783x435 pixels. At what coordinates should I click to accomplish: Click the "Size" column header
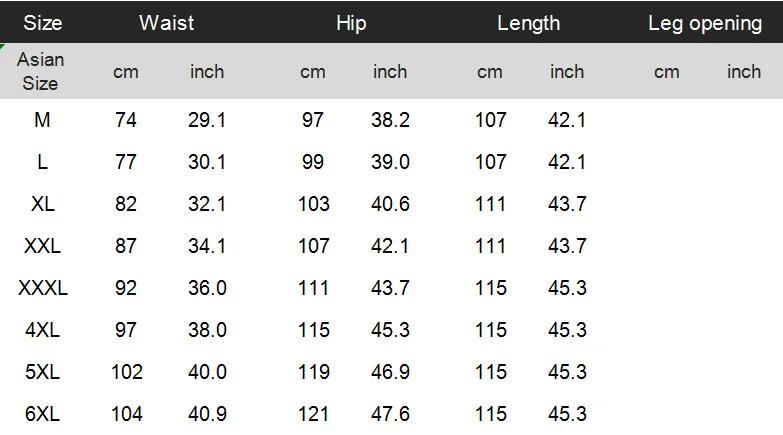pos(43,23)
